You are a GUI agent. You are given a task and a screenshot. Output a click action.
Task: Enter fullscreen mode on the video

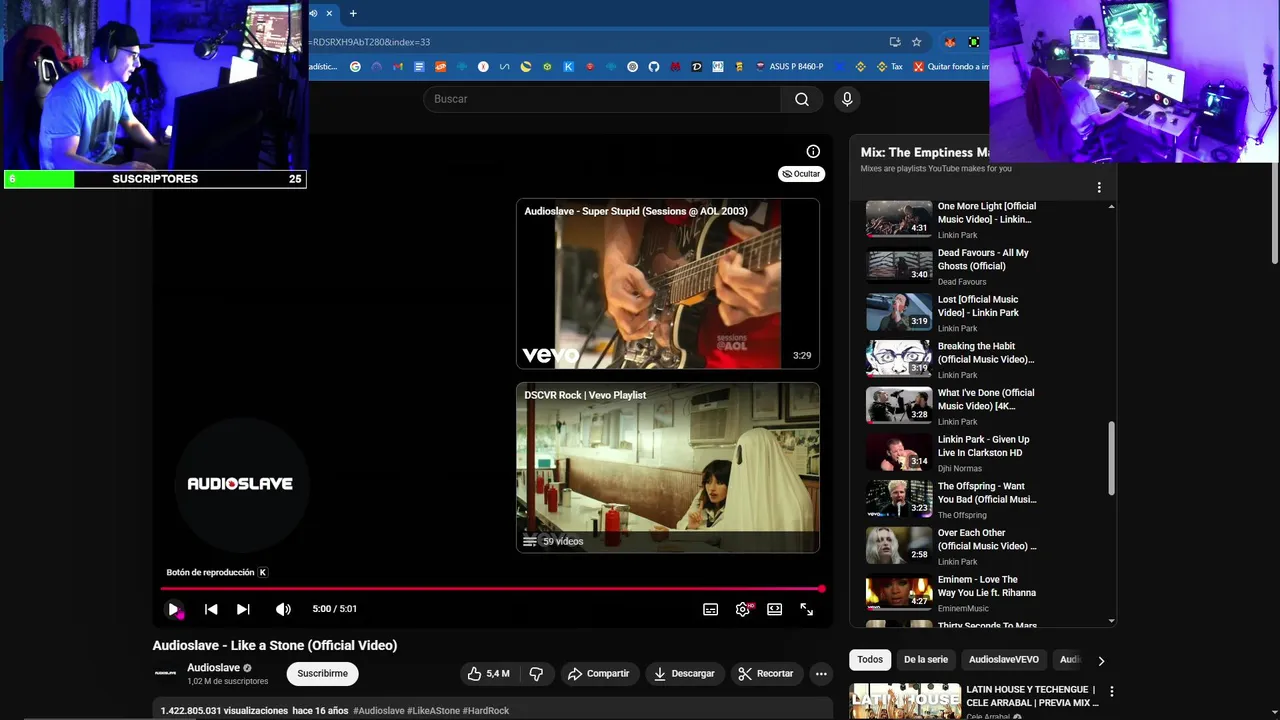click(807, 609)
